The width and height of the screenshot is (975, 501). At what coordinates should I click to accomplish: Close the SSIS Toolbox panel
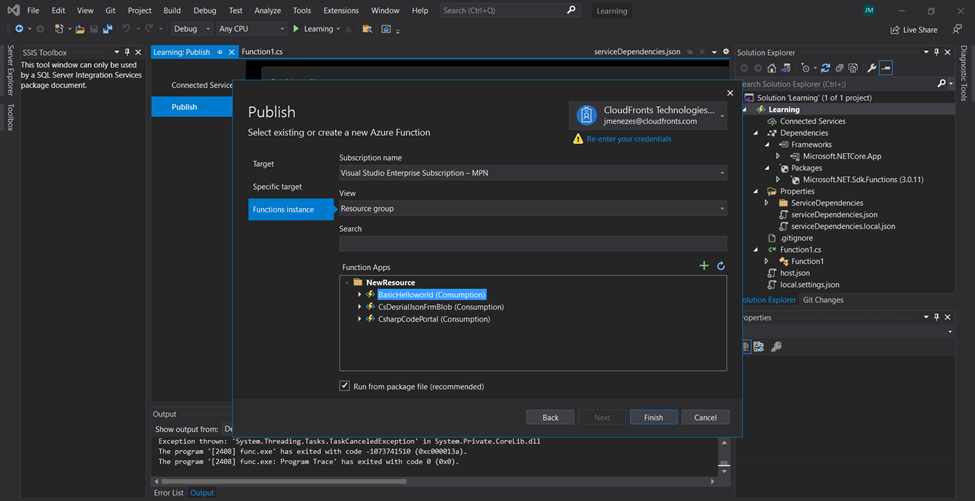(x=138, y=53)
